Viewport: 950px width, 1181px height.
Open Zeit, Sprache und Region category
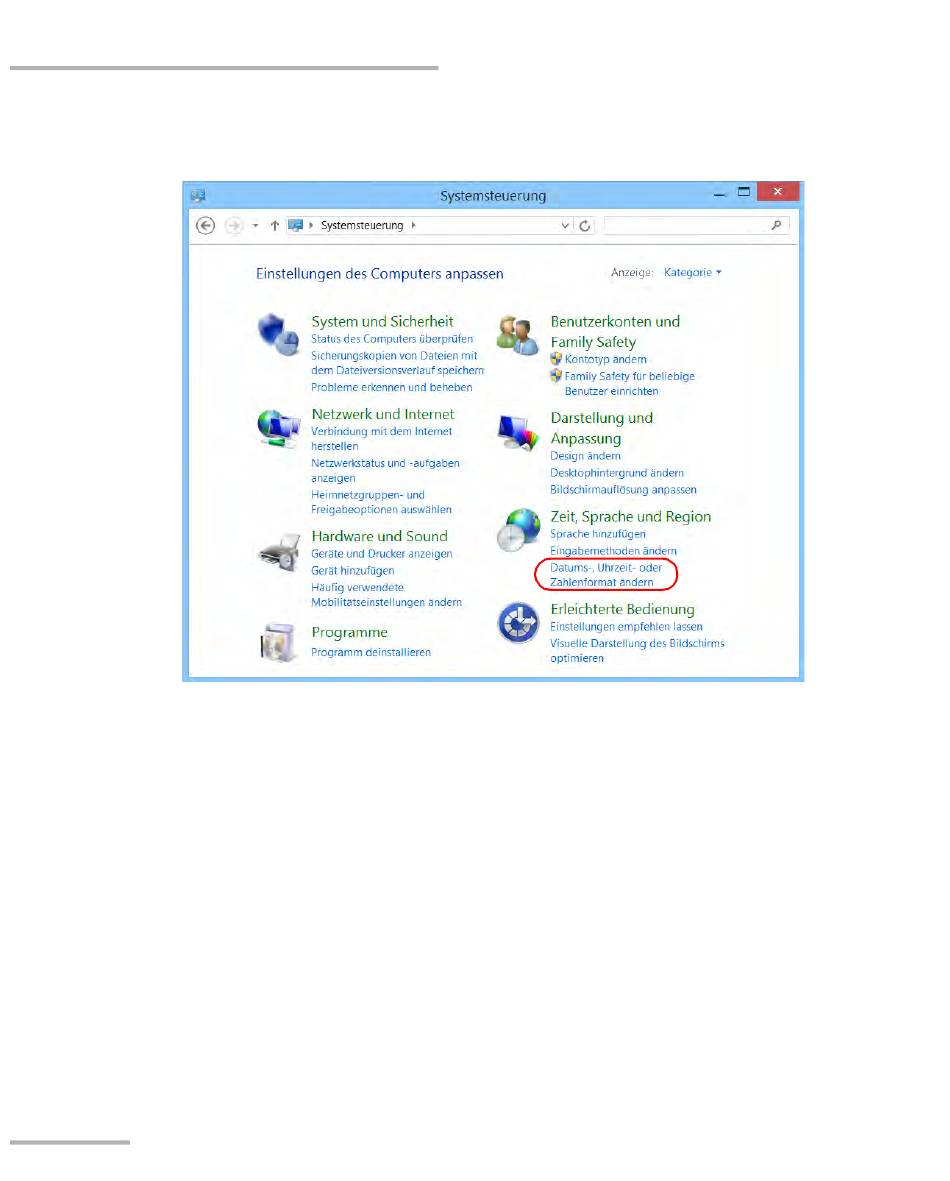pyautogui.click(x=631, y=517)
